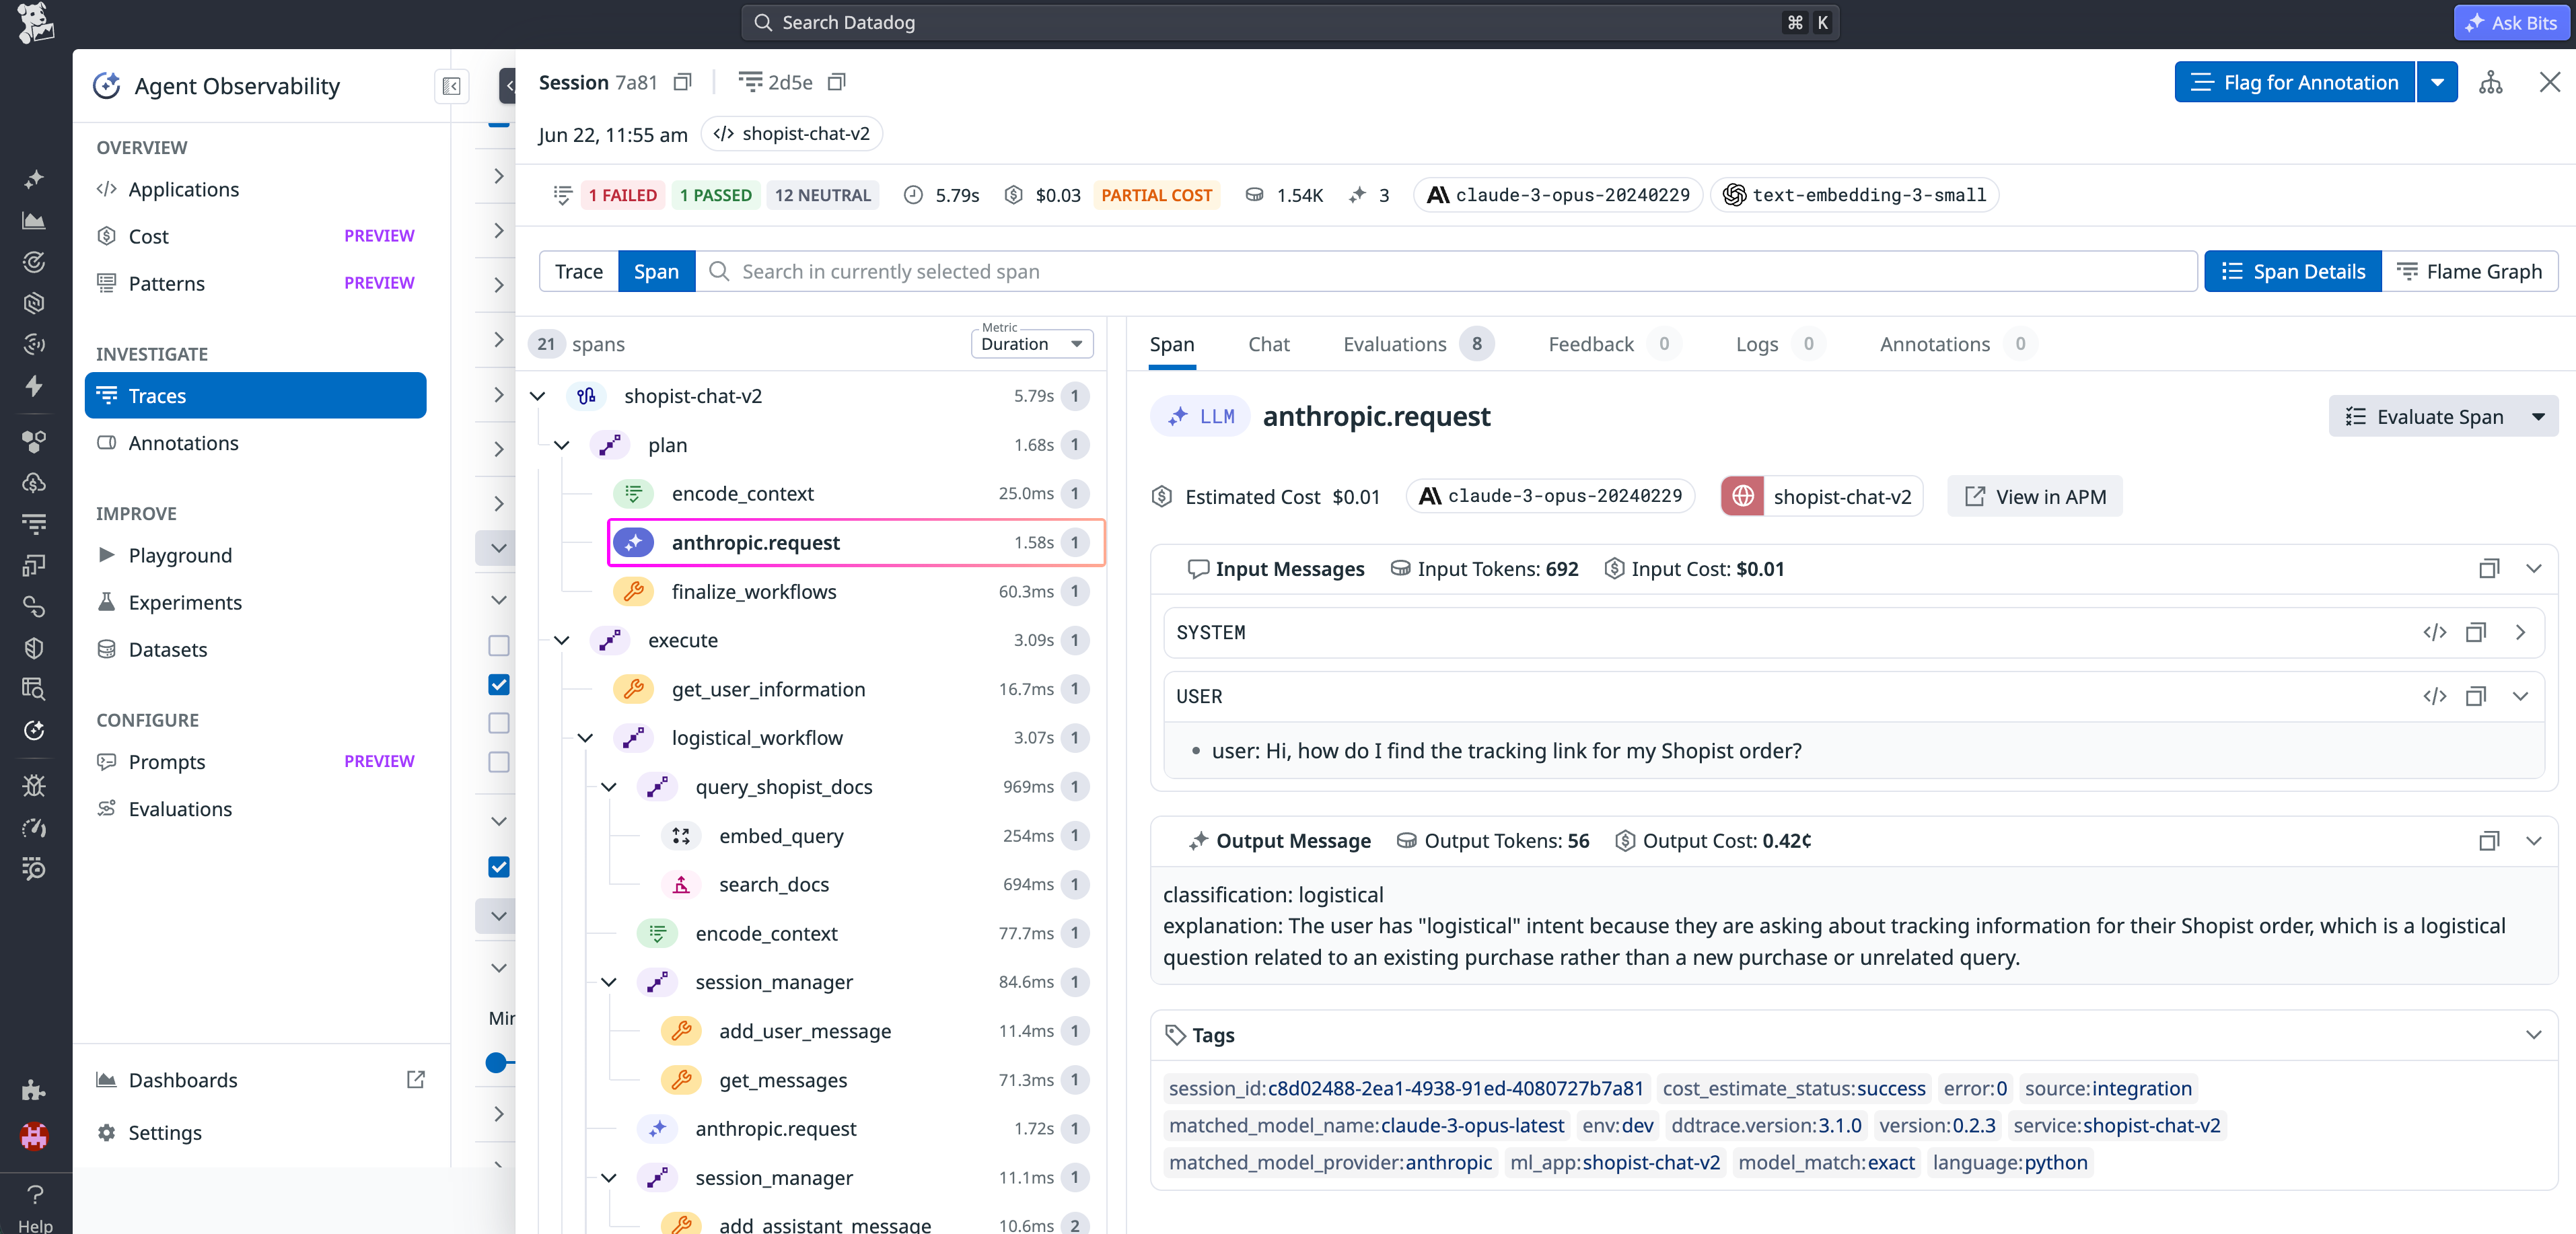Copy the Output Message content
This screenshot has height=1234, width=2576.
pos(2488,841)
